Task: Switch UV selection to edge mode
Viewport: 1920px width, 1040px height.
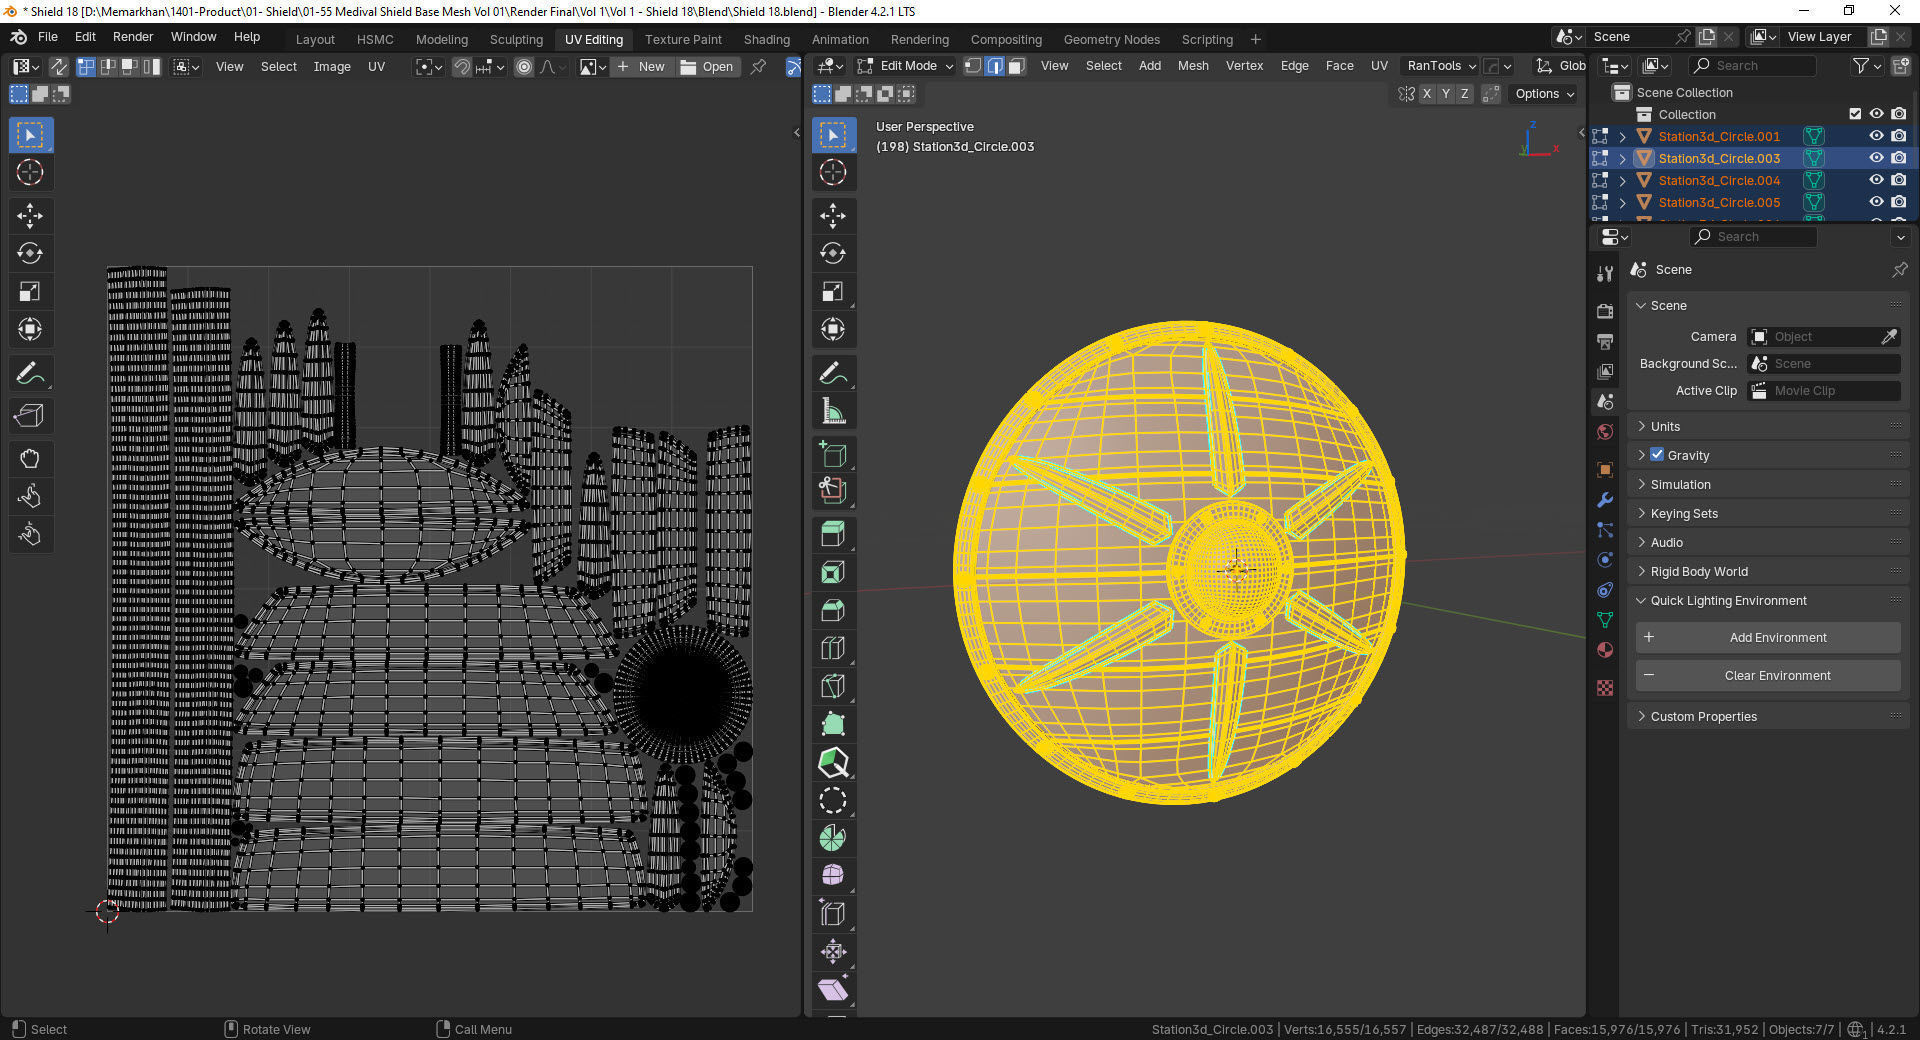Action: coord(108,67)
